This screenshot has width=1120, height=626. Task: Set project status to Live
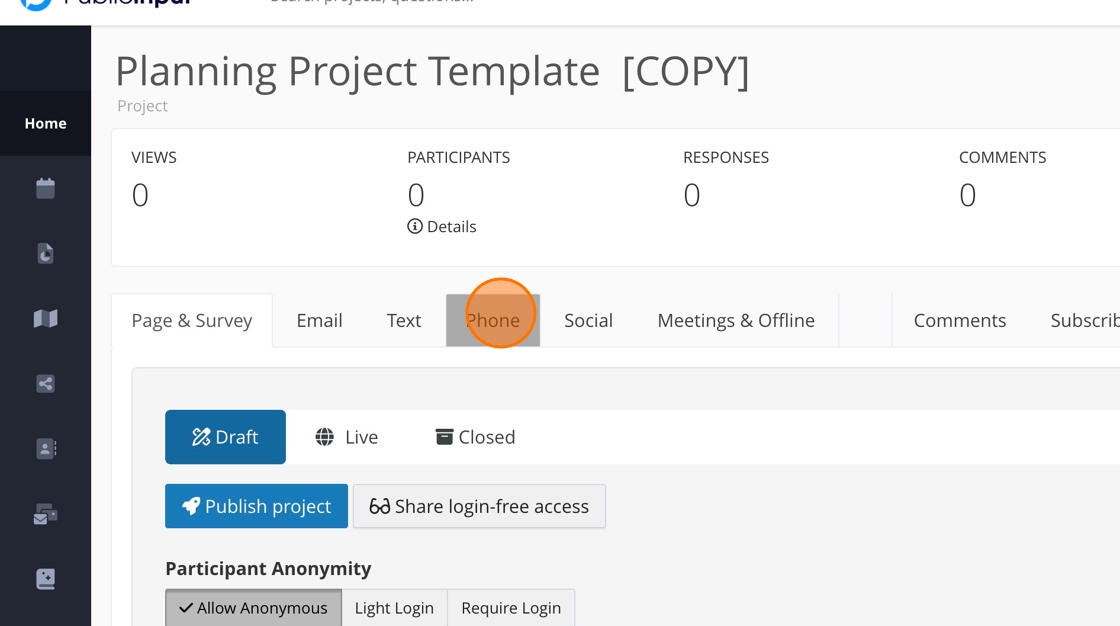(346, 437)
